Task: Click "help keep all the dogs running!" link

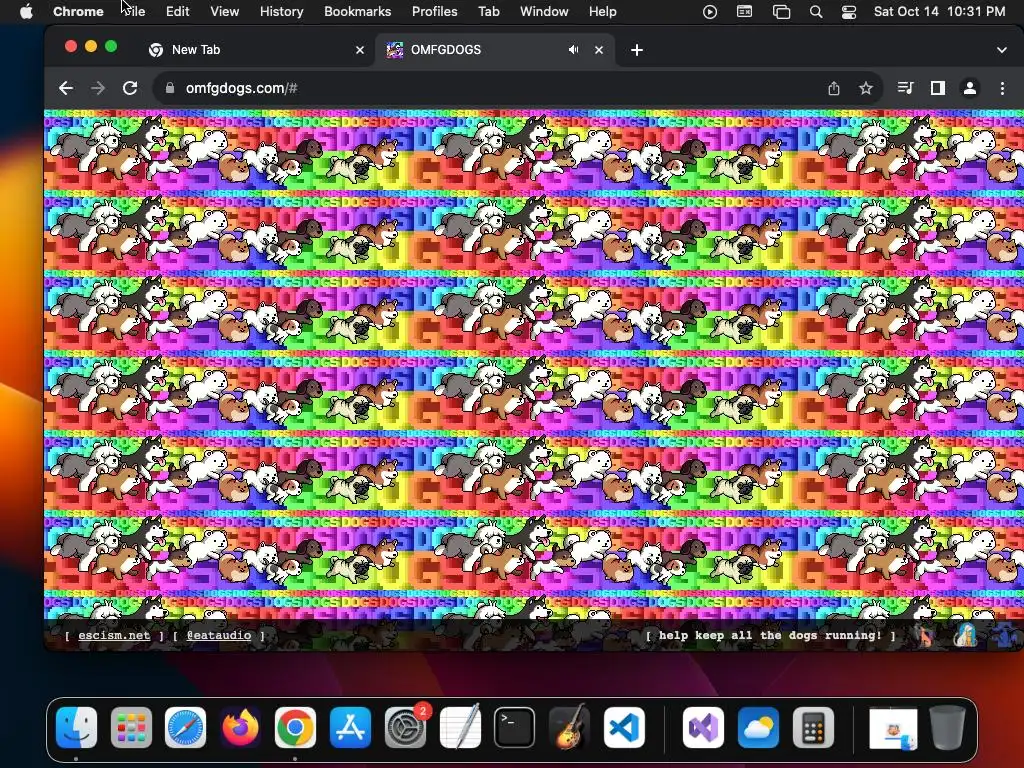Action: [771, 635]
